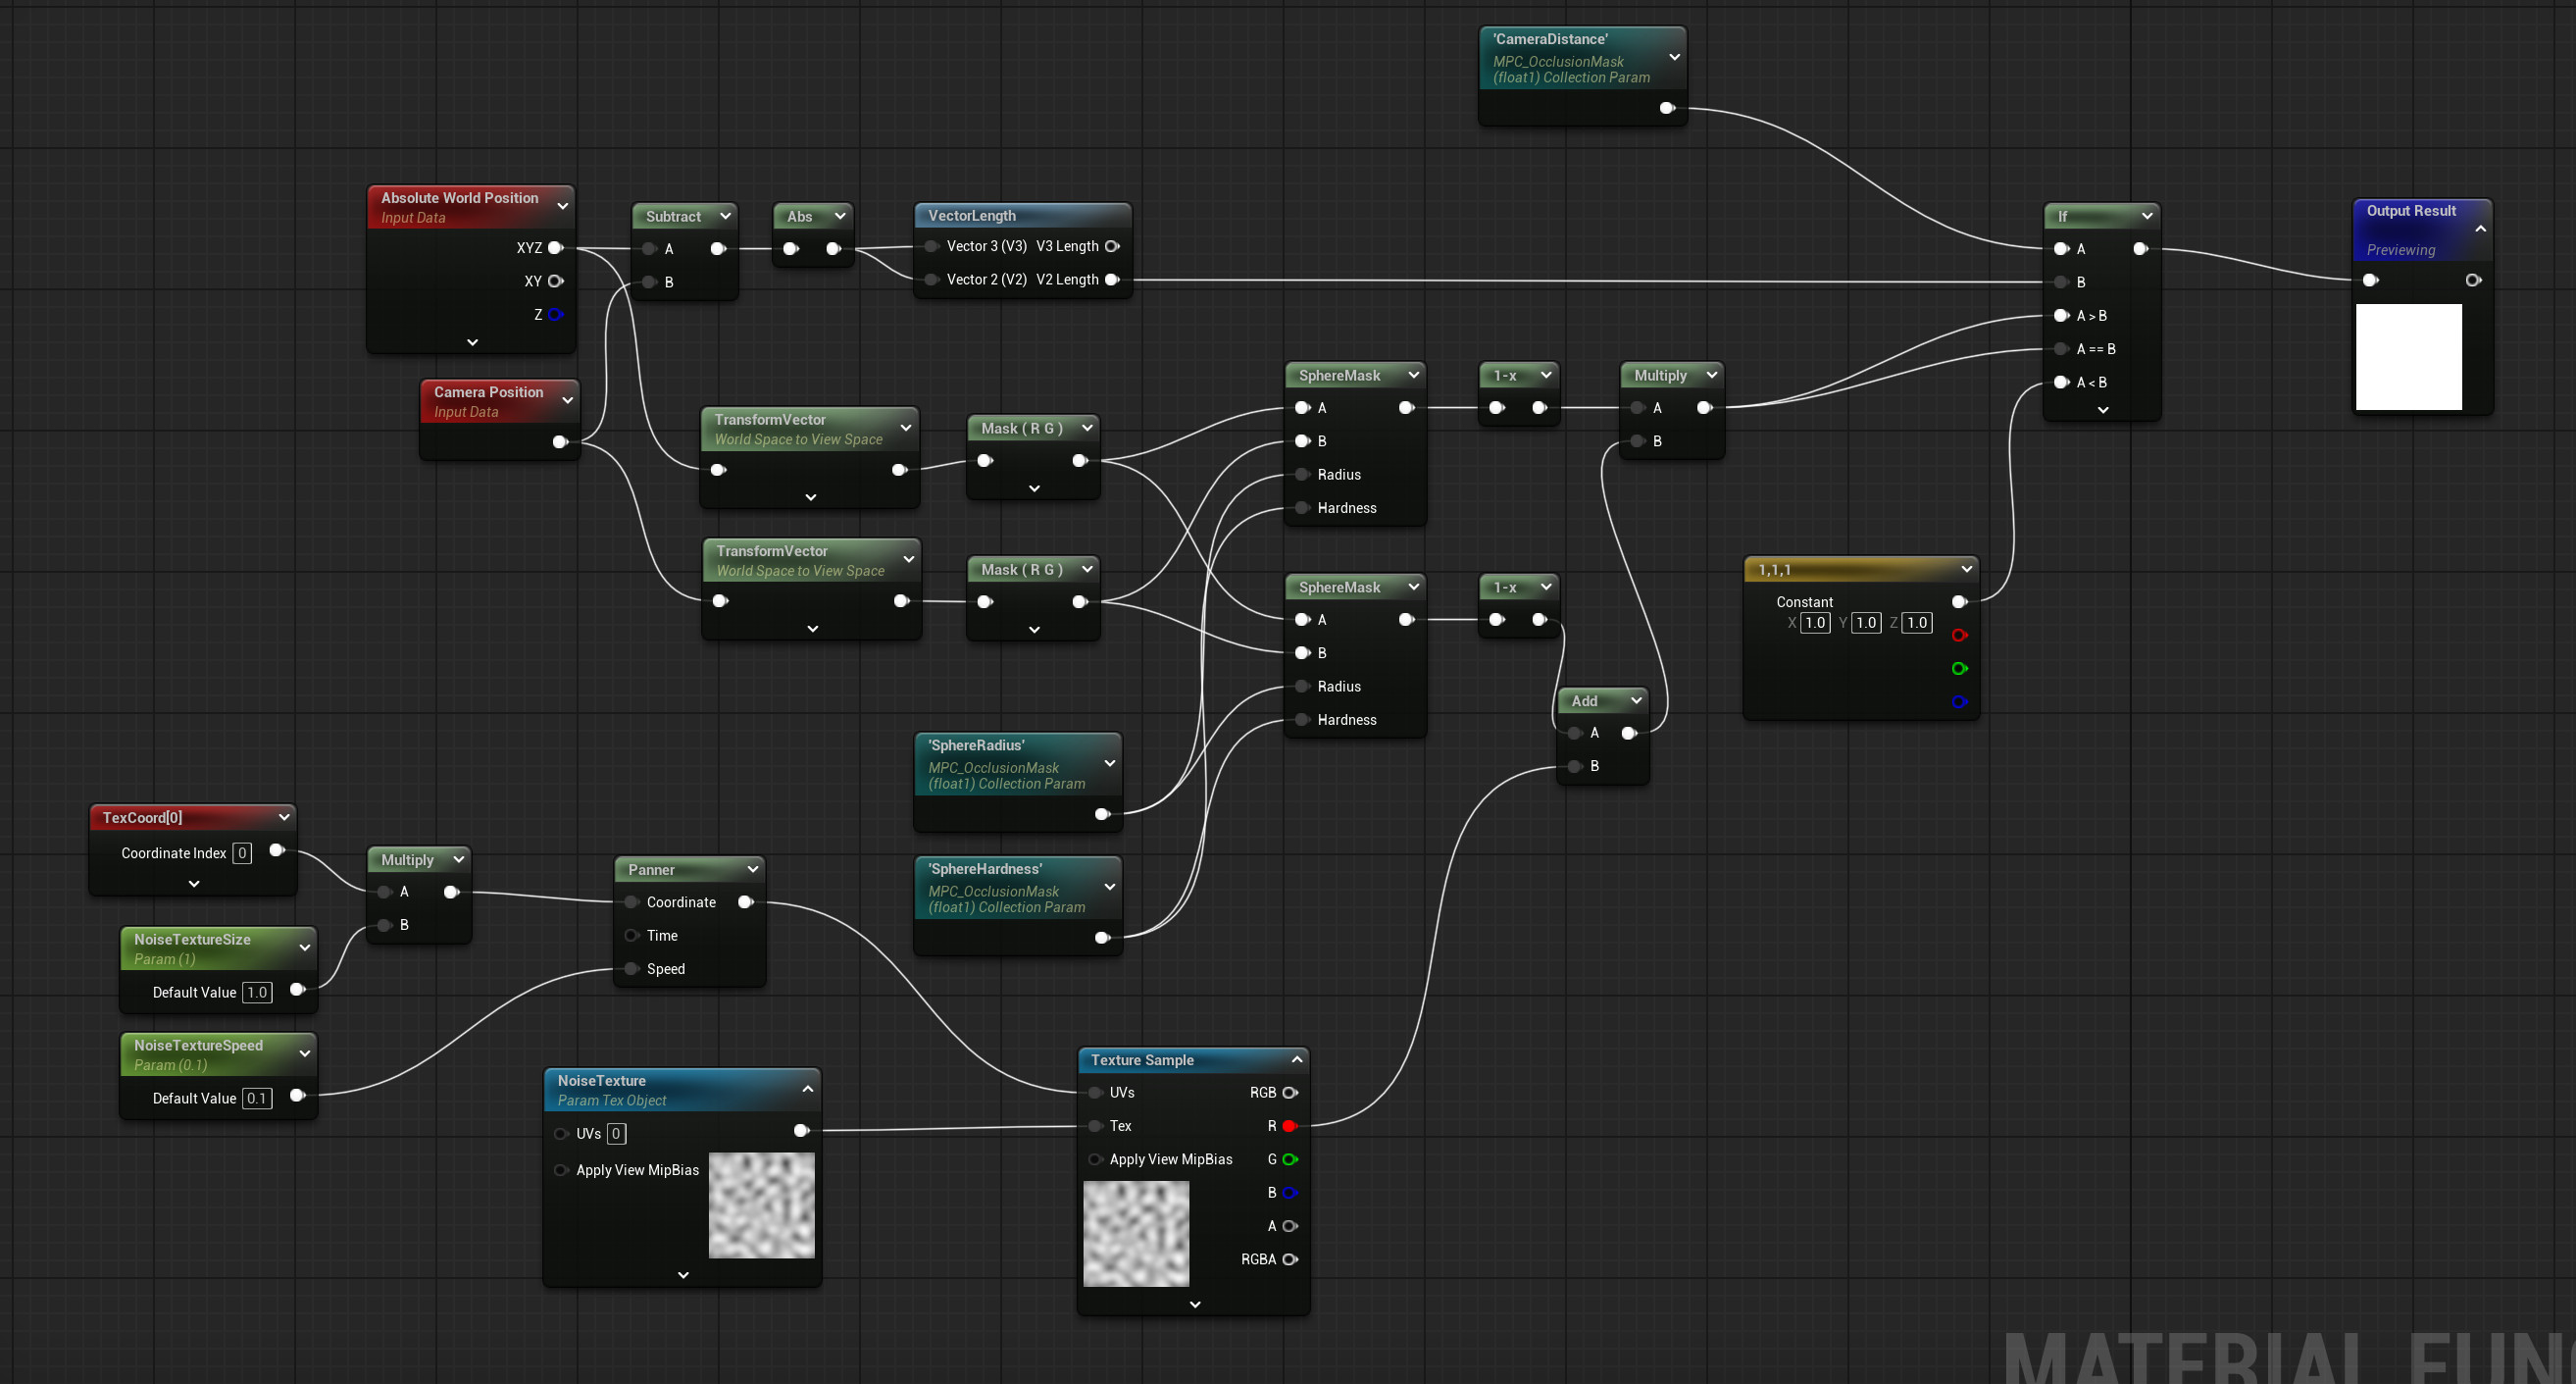Click the NoiseTextureSize Default Value field
The image size is (2576, 1384).
click(257, 992)
